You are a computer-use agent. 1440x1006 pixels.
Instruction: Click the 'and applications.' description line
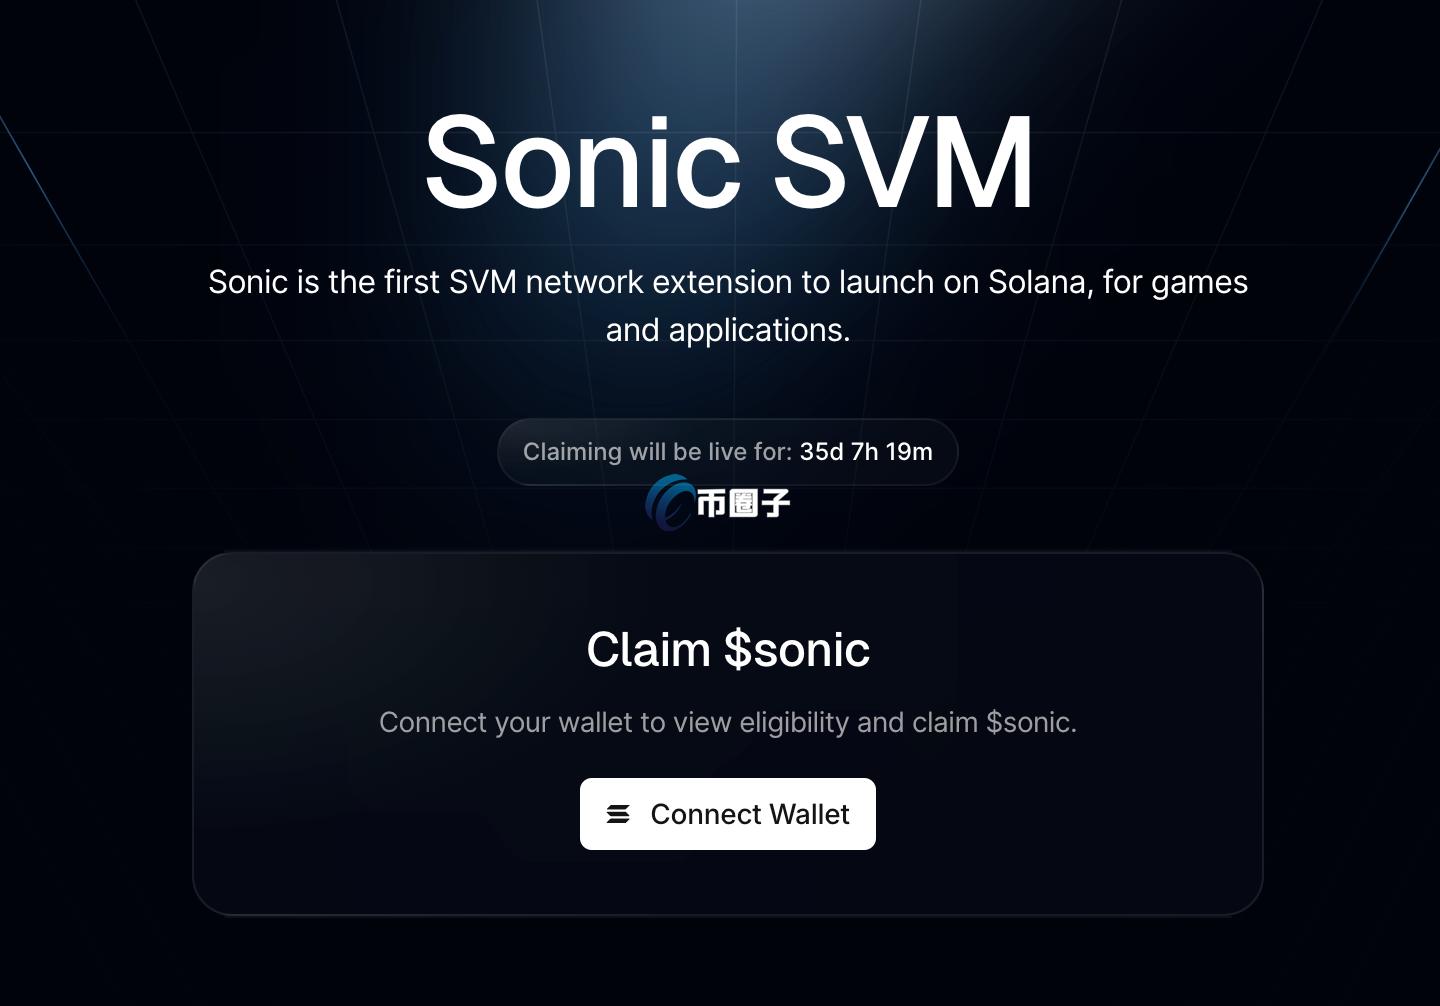728,330
